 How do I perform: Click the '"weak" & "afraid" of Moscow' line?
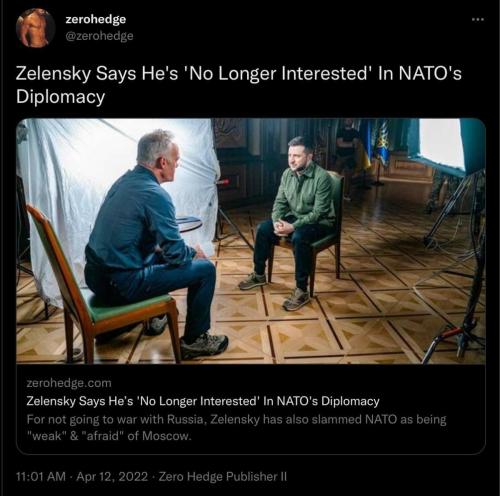109,436
